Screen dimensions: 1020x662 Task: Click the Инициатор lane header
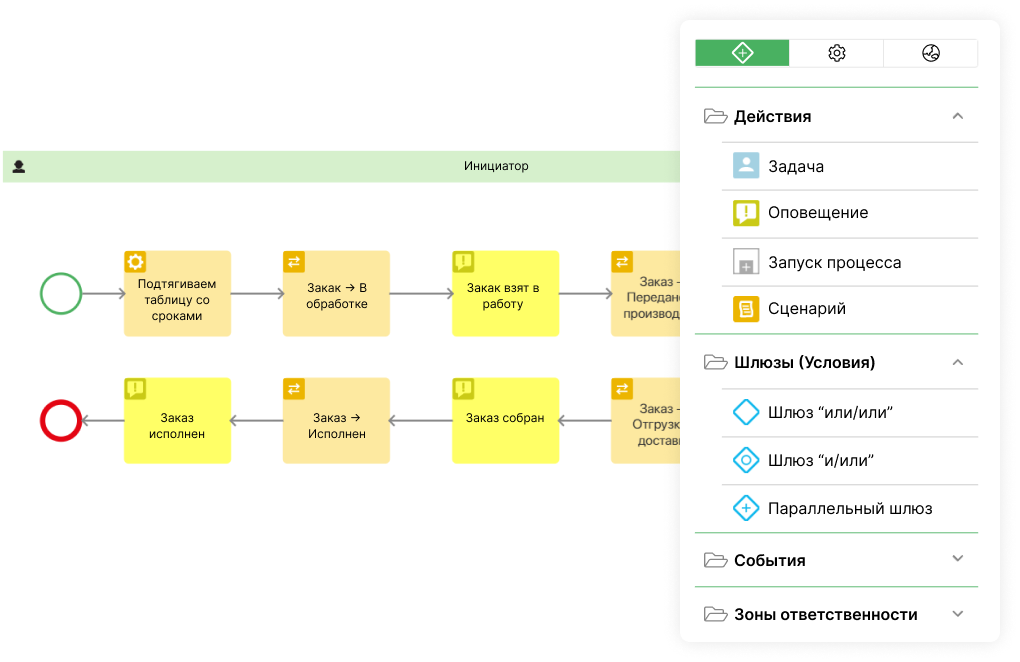(x=342, y=166)
